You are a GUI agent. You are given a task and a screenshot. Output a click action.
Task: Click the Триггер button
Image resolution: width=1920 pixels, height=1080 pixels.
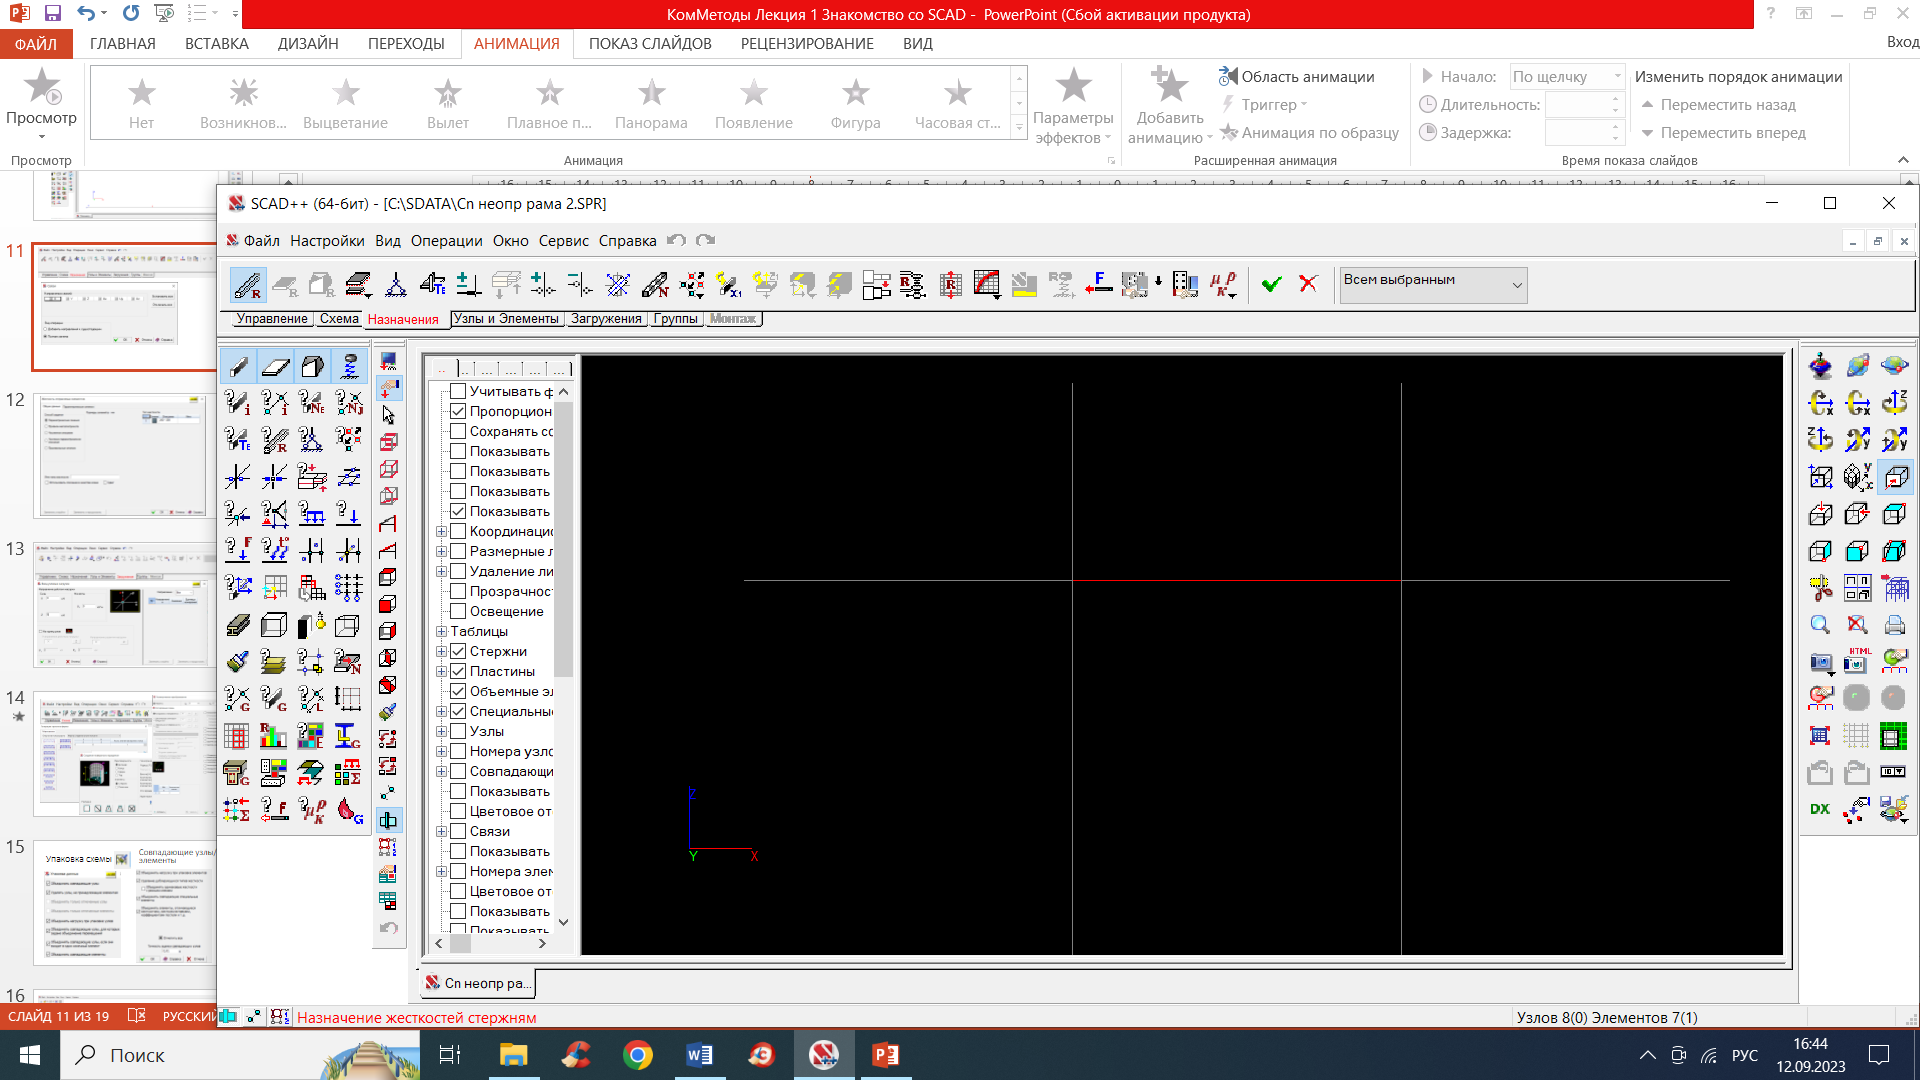coord(1264,104)
